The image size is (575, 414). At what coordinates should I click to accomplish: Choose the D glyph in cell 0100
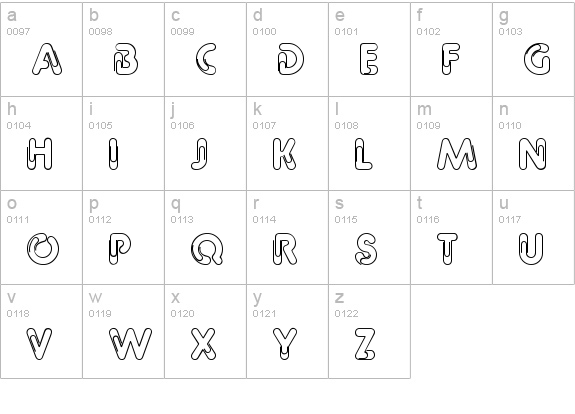tap(291, 59)
